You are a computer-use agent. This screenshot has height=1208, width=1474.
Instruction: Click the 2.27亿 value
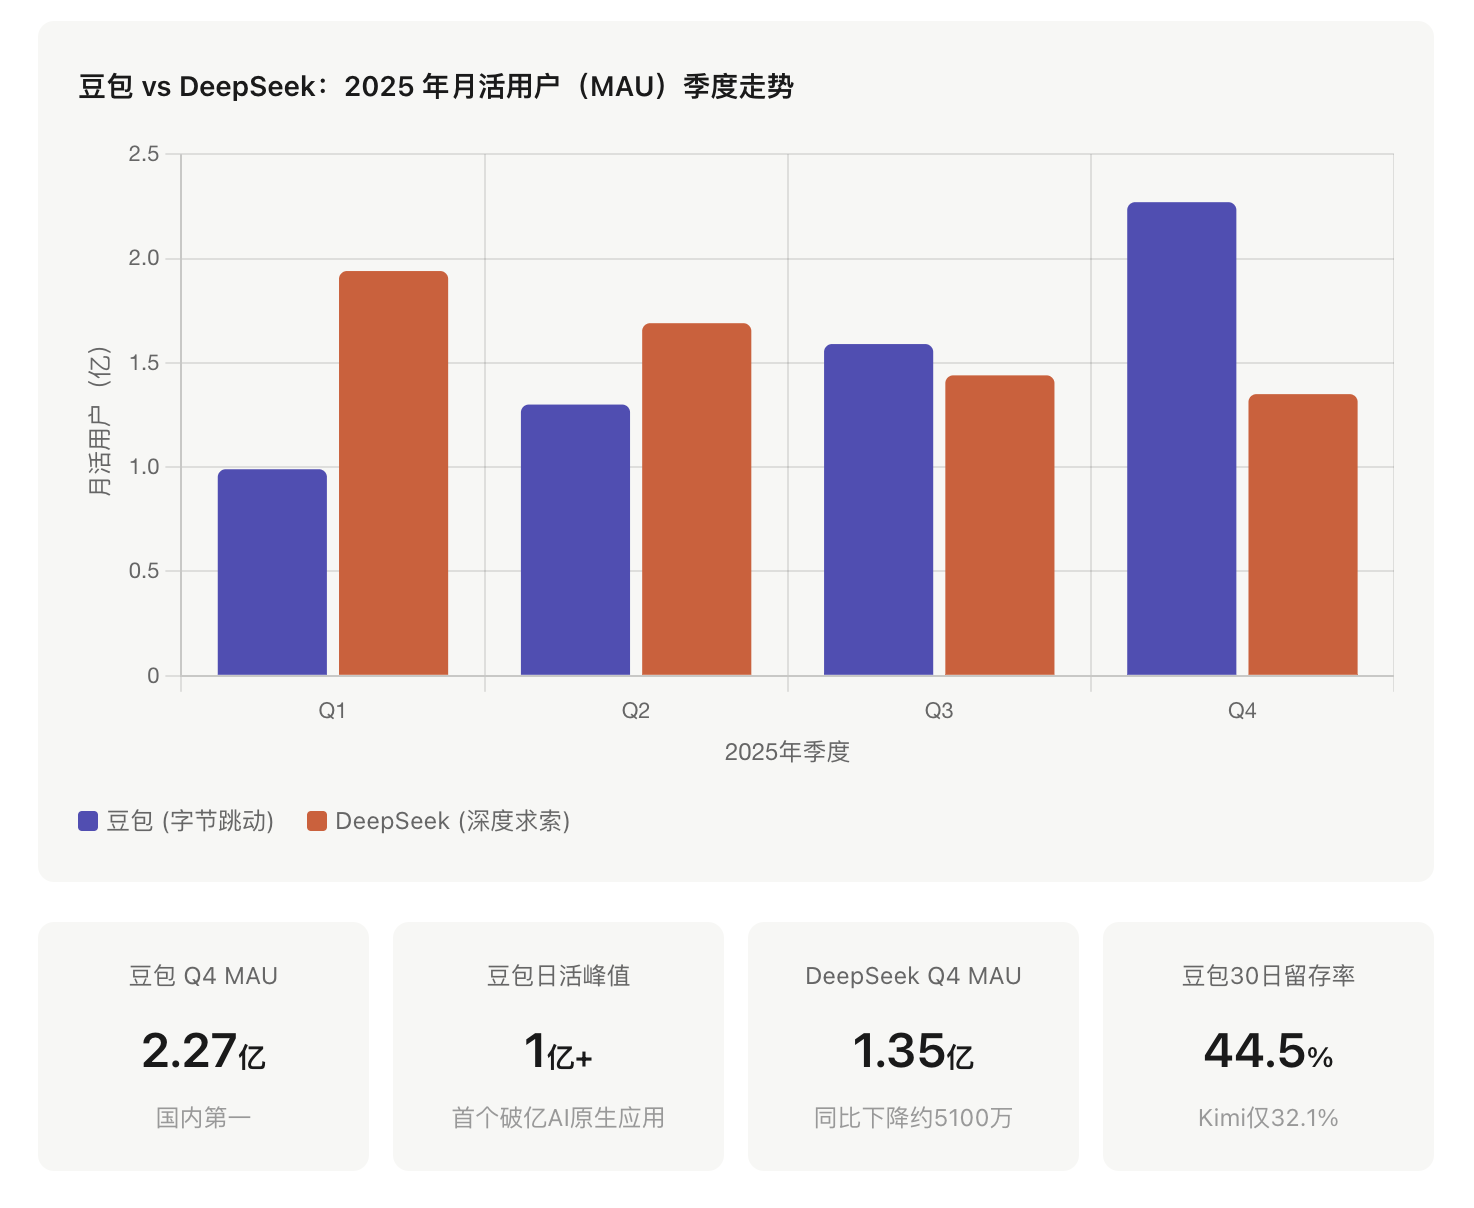point(203,1052)
